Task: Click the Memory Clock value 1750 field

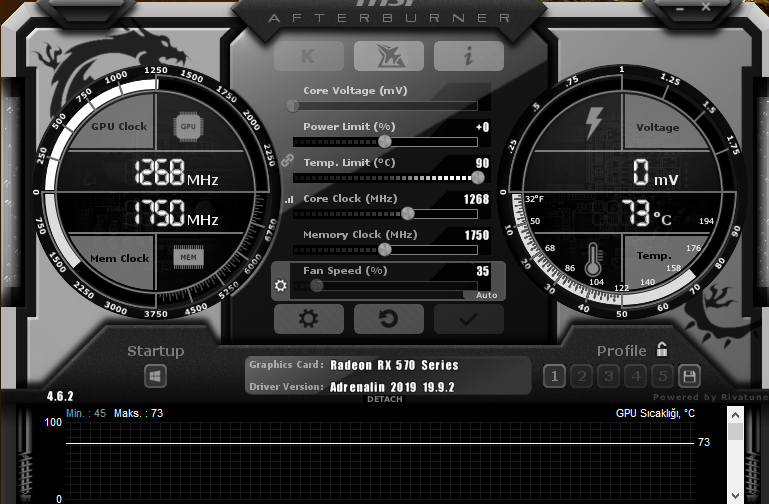Action: (x=477, y=235)
